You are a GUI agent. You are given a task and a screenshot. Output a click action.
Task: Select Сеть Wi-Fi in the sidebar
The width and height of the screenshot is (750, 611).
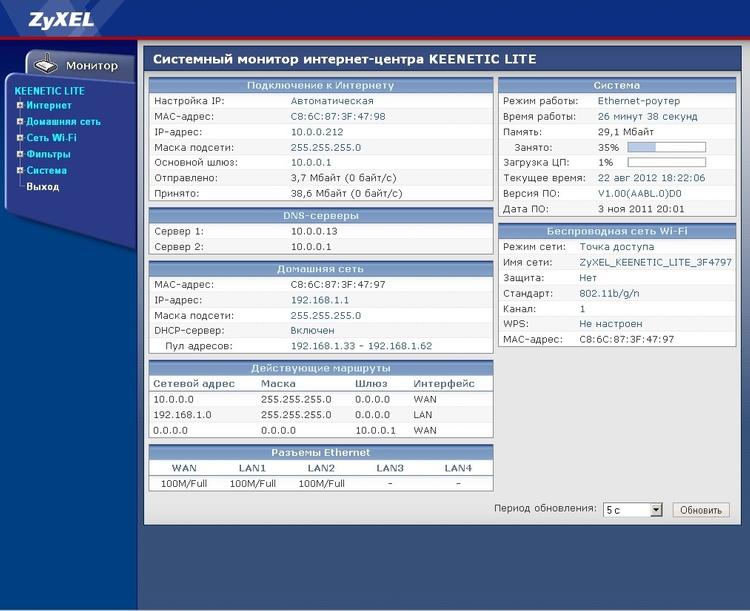point(51,137)
